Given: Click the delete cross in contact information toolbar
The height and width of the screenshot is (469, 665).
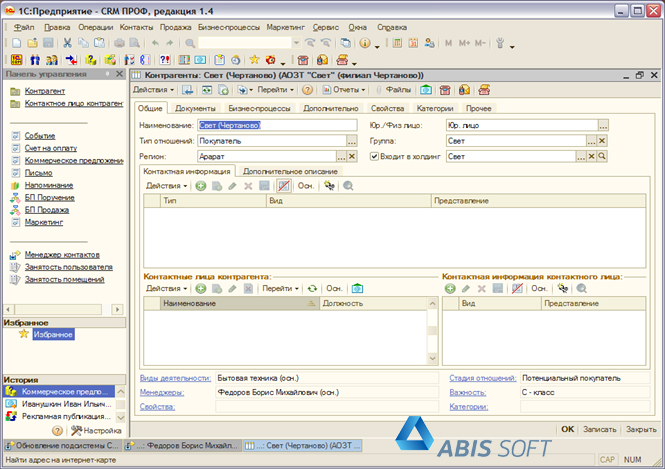Looking at the screenshot, I should 248,186.
